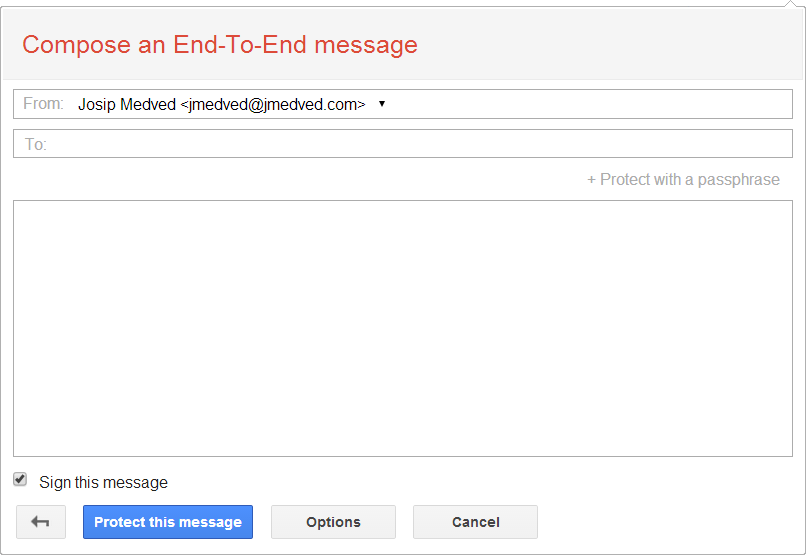Click the plus sign before Protect with passphrase

point(591,180)
